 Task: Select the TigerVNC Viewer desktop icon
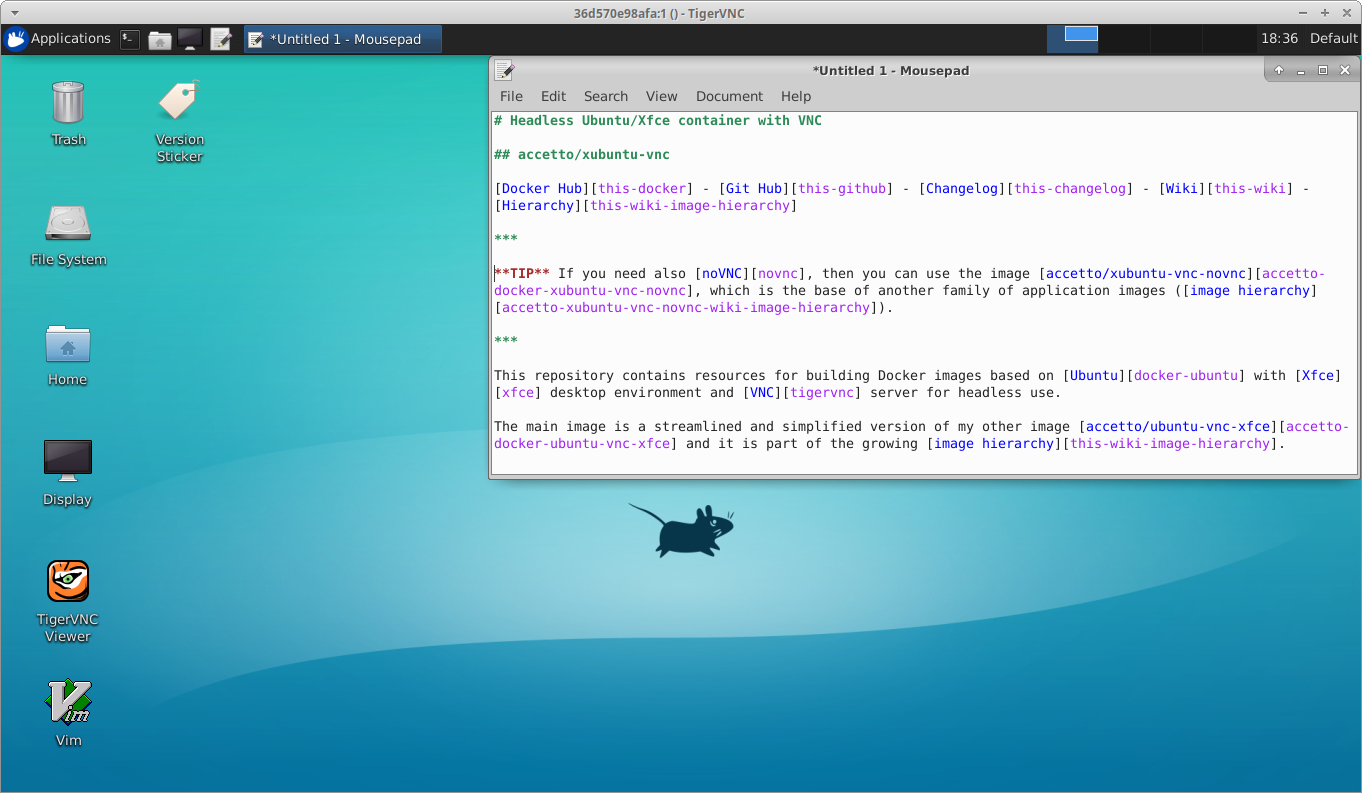coord(68,601)
